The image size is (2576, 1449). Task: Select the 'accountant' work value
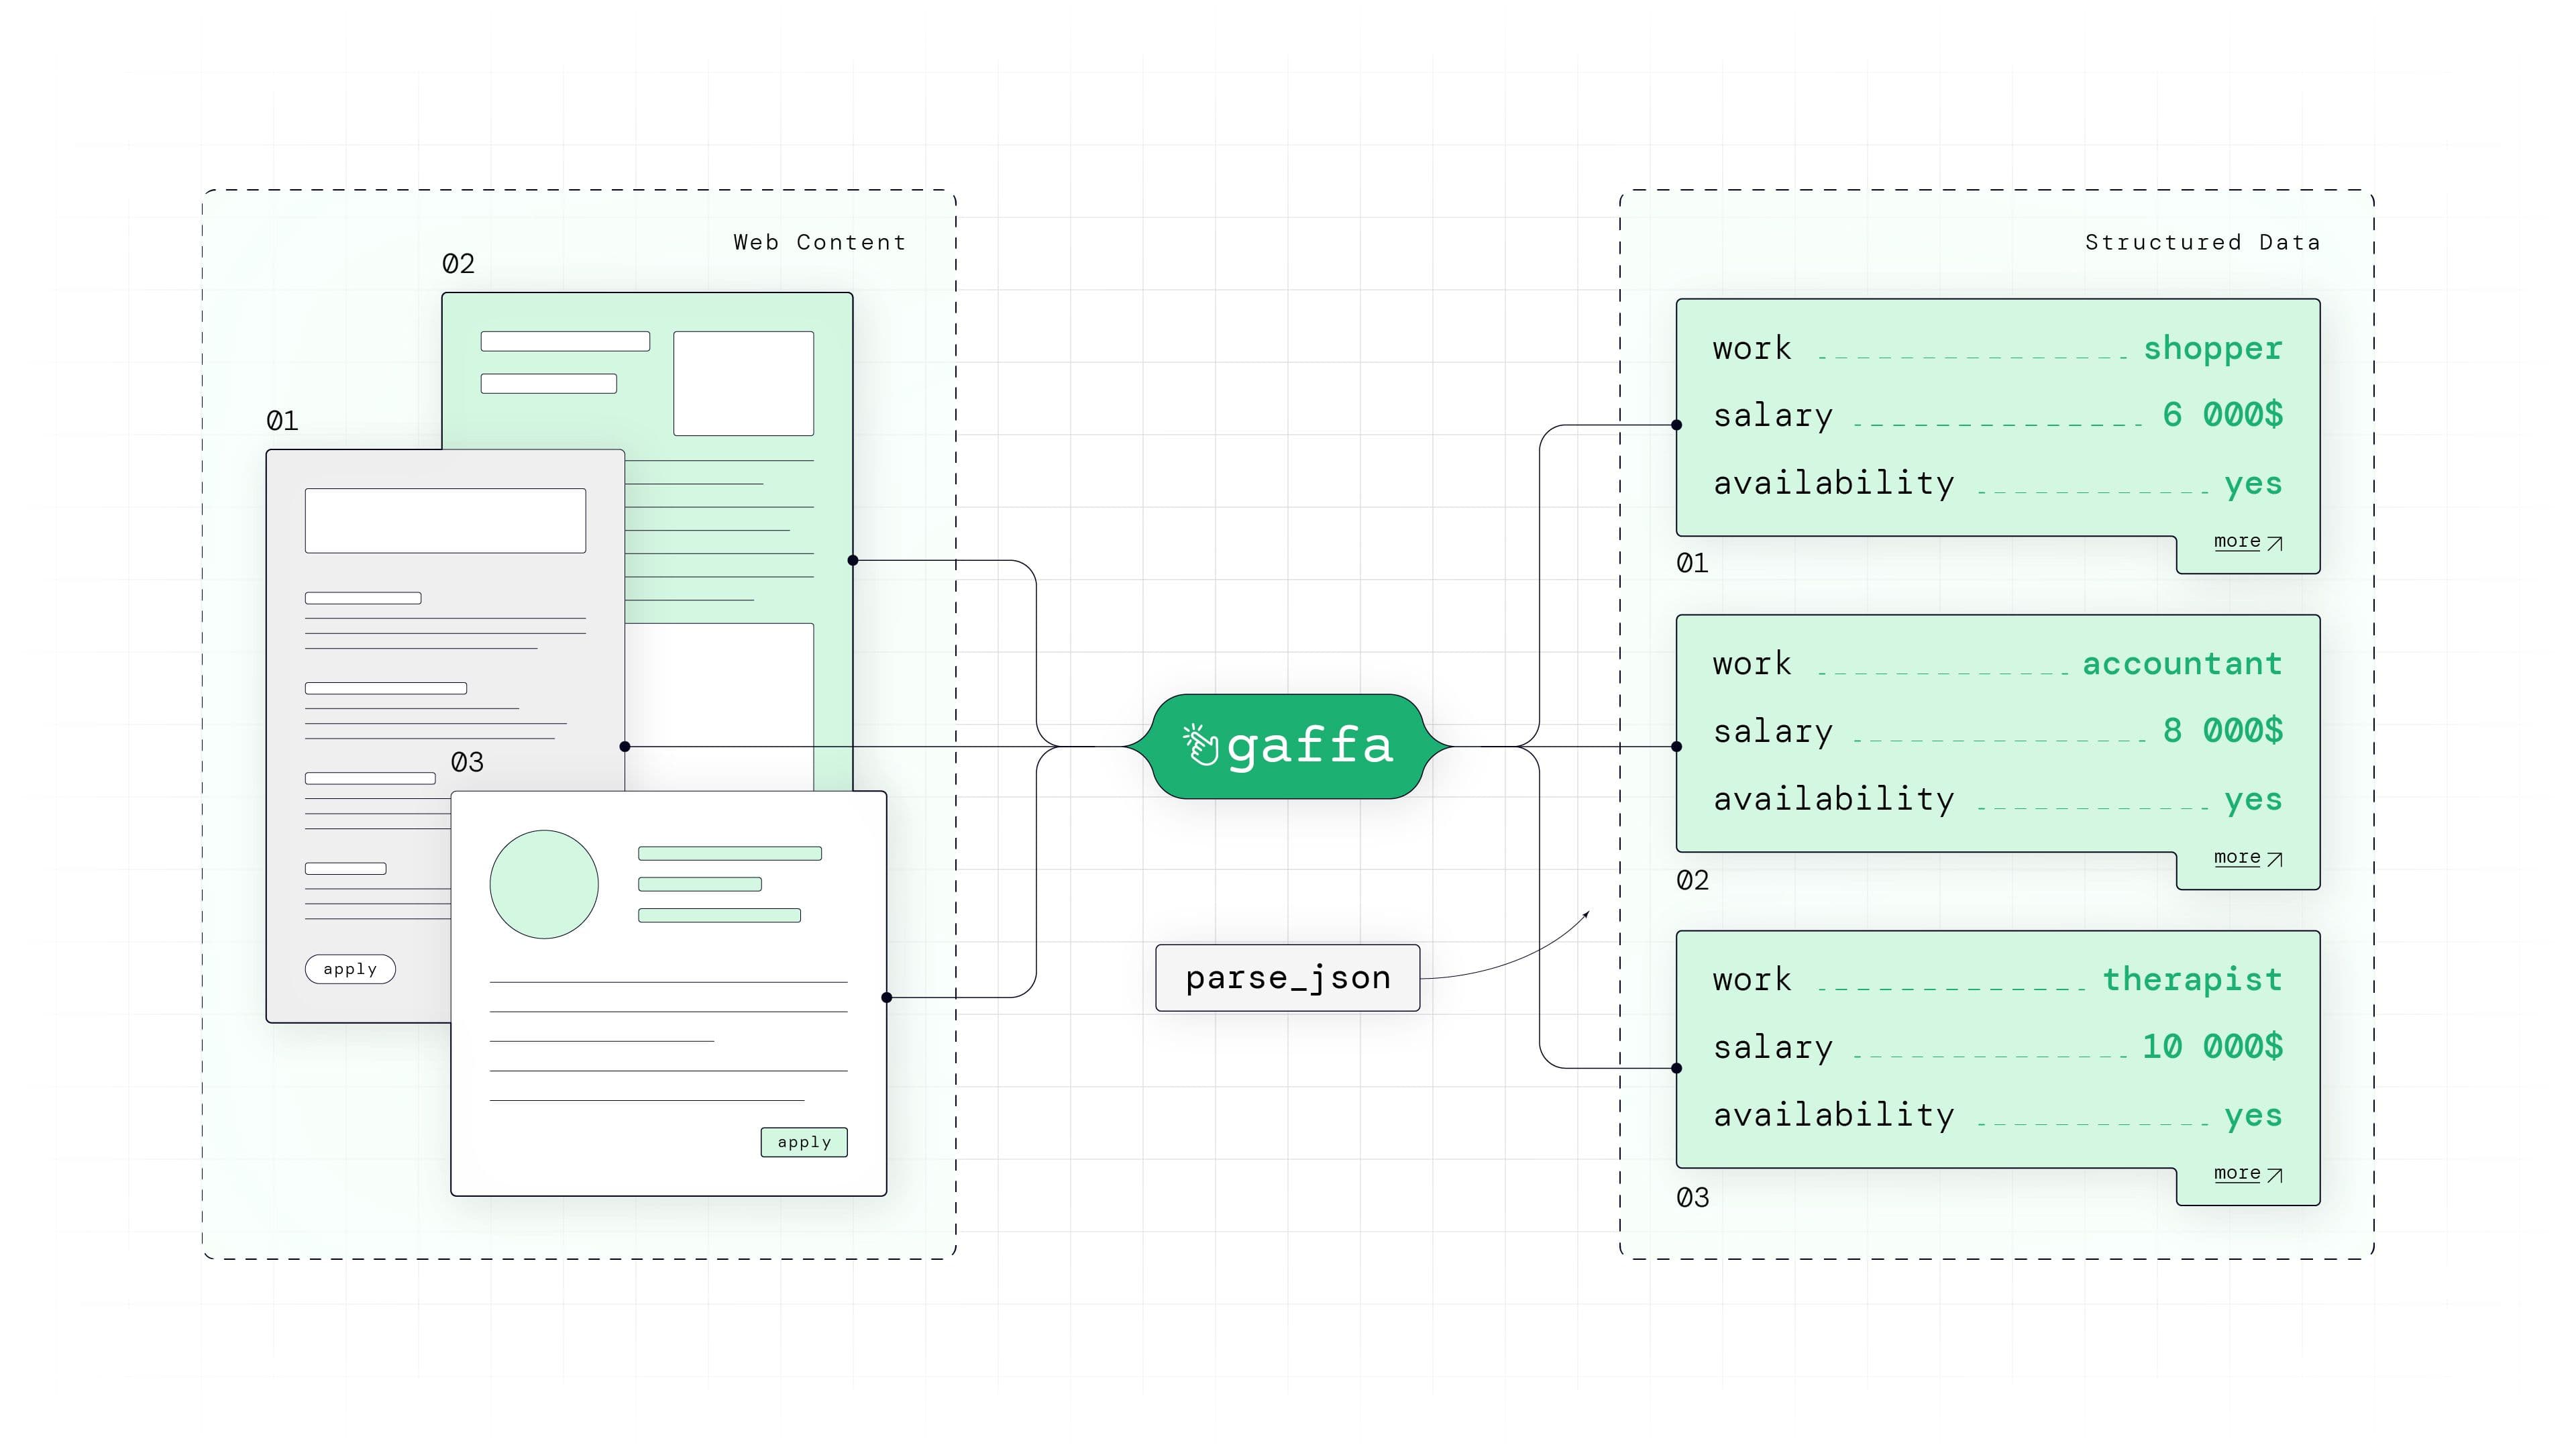2183,664
